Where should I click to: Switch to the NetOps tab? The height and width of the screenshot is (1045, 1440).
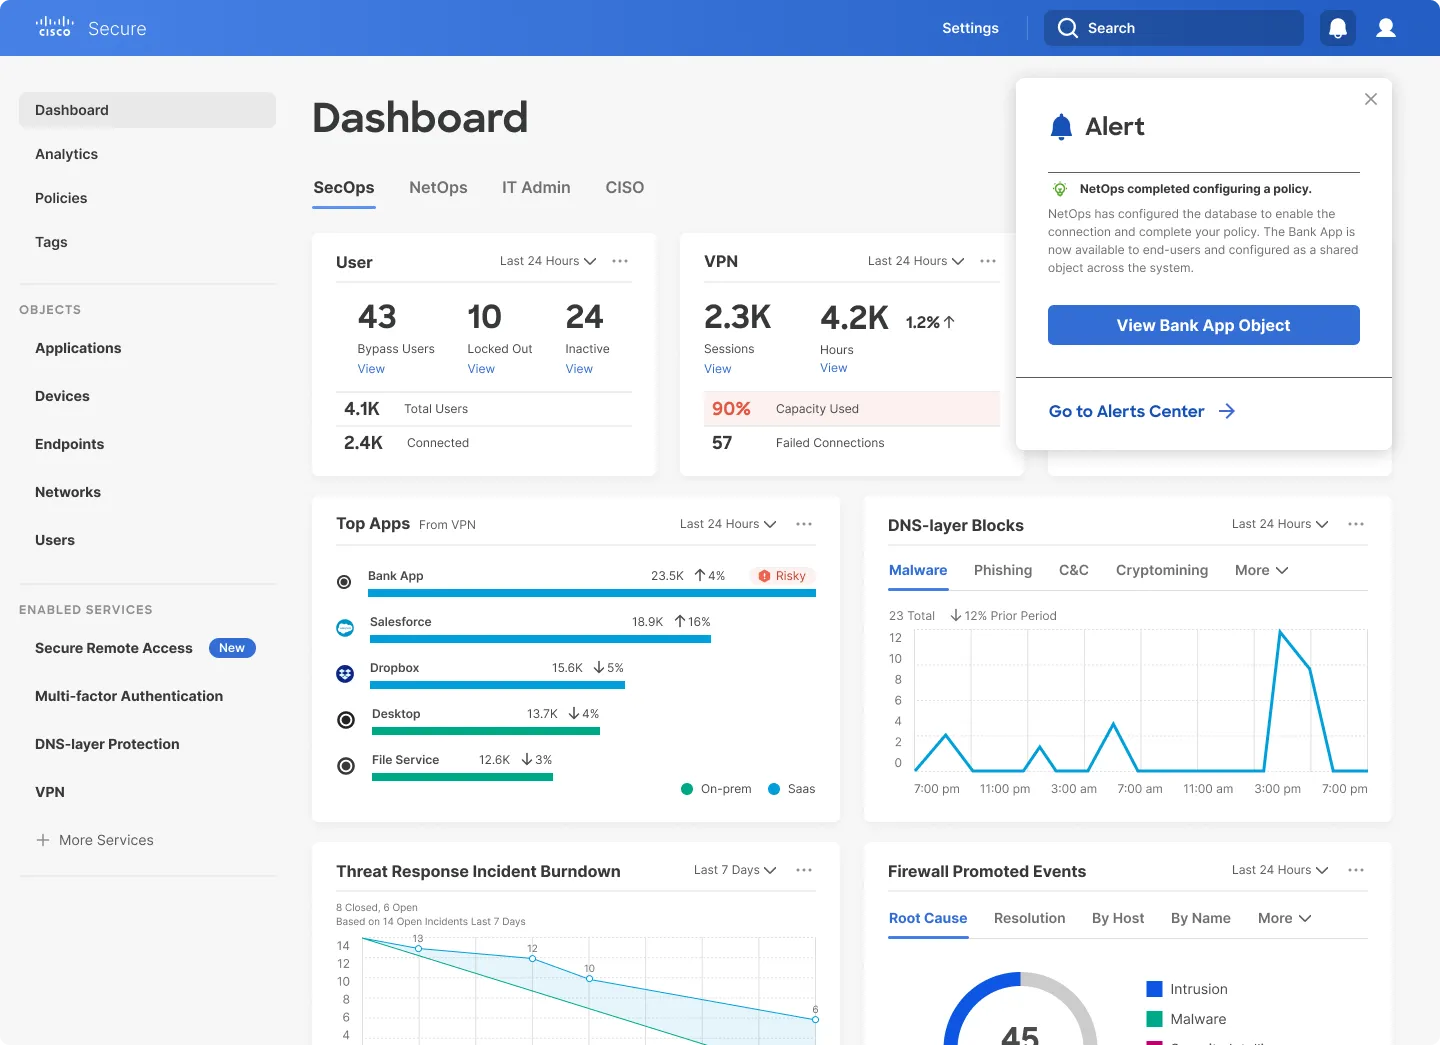[438, 187]
